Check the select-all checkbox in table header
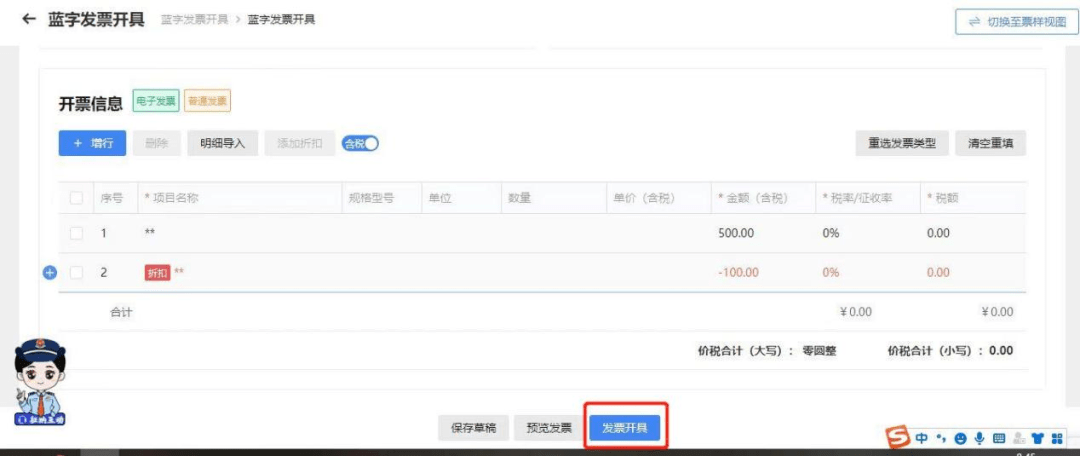Image resolution: width=1080 pixels, height=456 pixels. pos(77,198)
